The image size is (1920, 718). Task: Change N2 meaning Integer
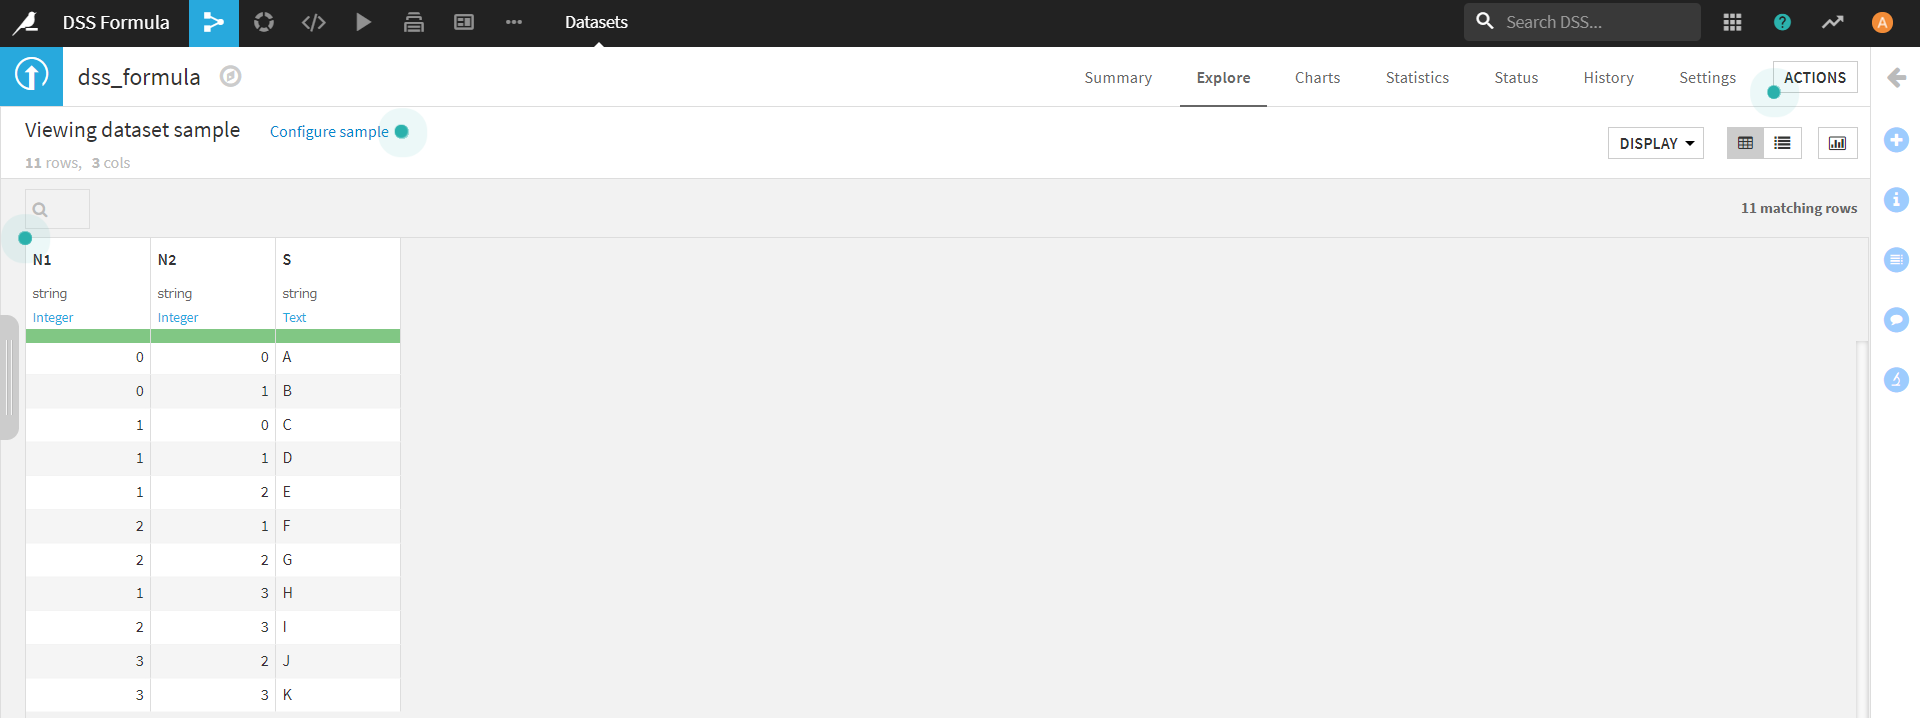178,318
